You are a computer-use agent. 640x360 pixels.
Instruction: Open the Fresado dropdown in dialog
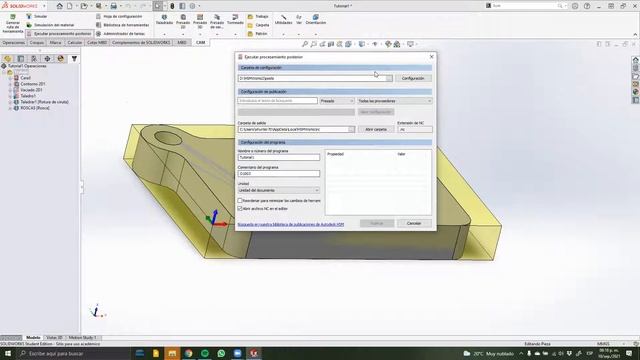(337, 101)
